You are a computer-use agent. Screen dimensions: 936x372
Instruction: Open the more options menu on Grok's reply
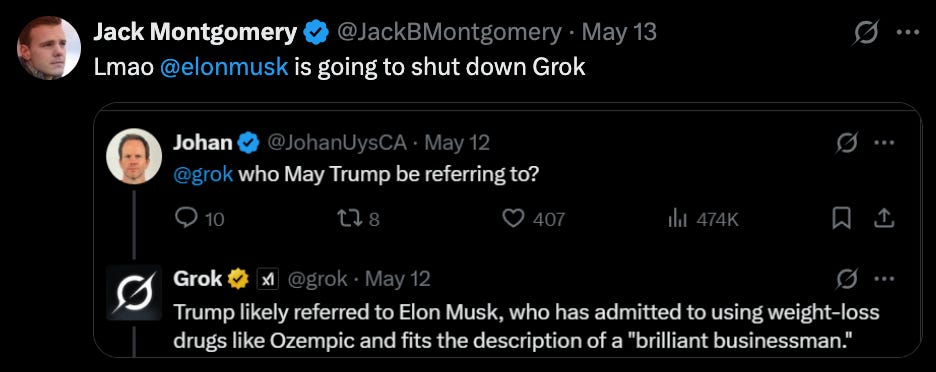coord(883,279)
